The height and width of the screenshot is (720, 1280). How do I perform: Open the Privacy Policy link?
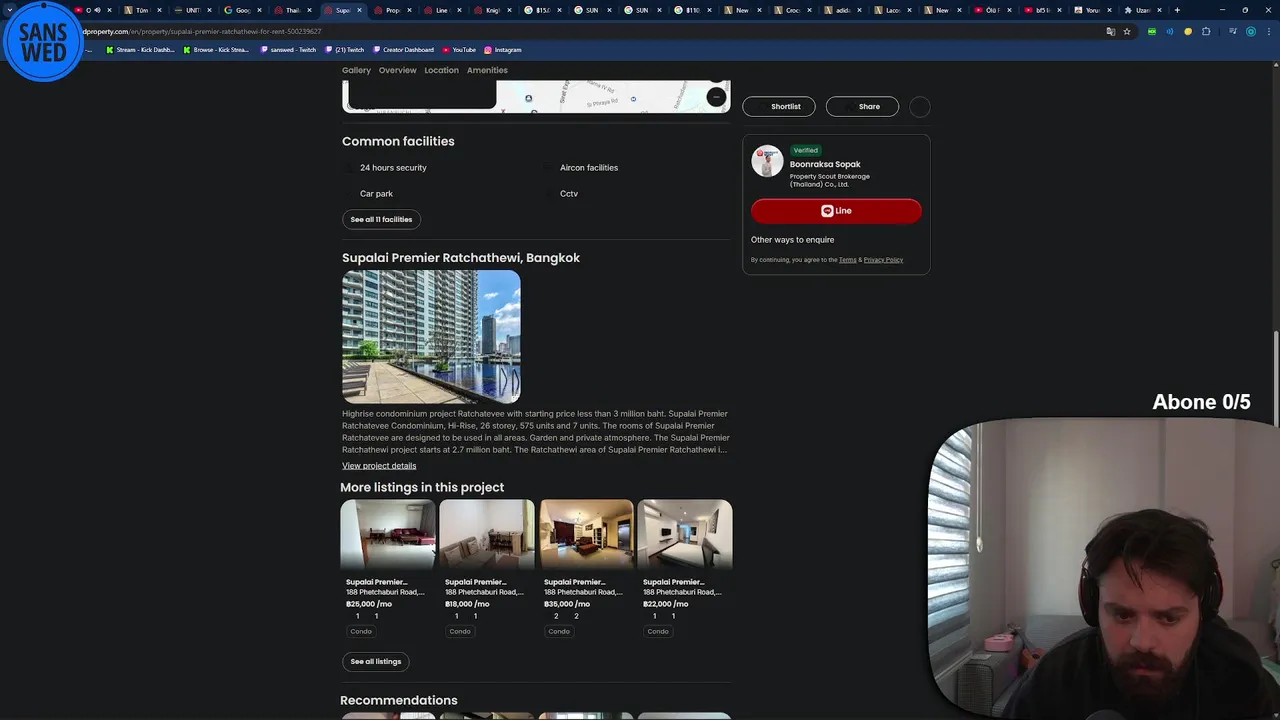click(x=883, y=260)
